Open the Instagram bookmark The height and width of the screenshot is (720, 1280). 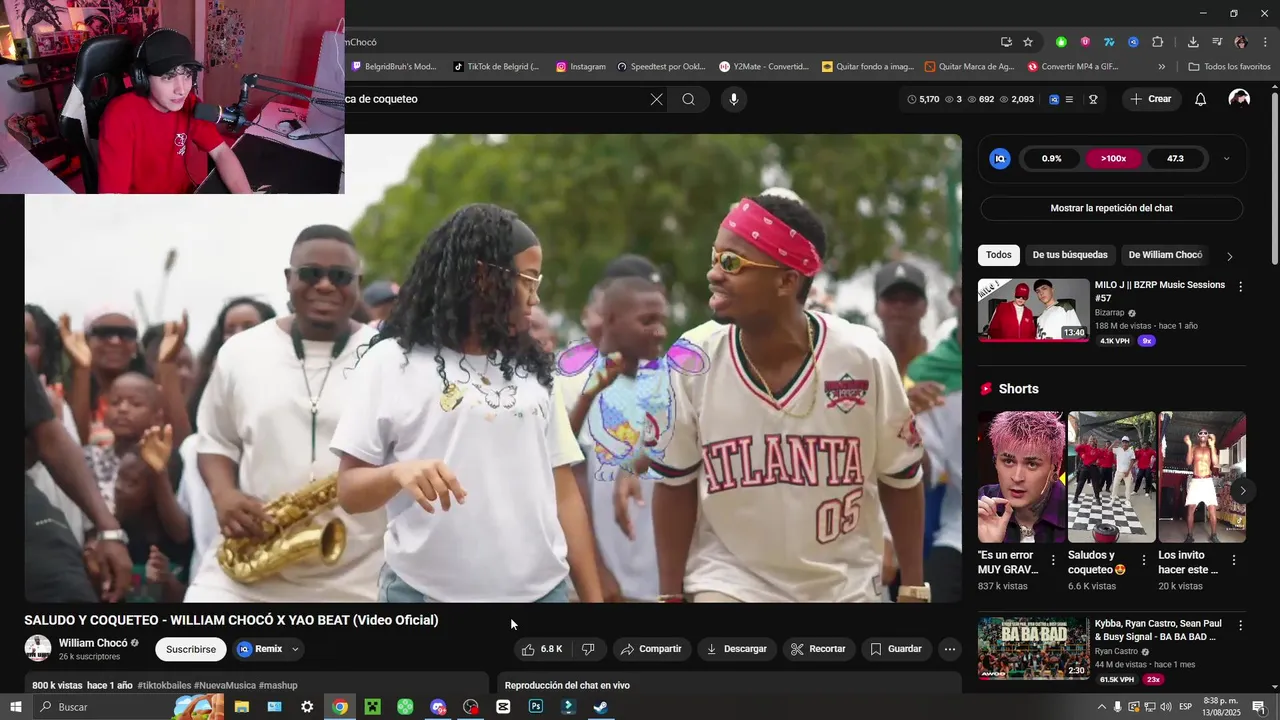pyautogui.click(x=581, y=67)
